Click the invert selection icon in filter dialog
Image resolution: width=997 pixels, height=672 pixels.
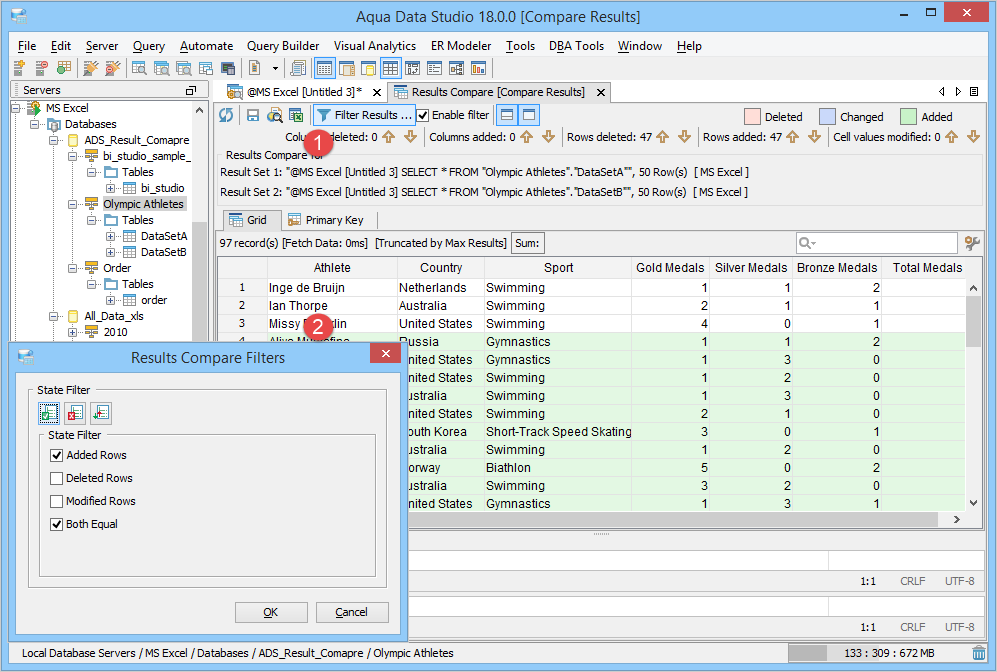click(100, 413)
